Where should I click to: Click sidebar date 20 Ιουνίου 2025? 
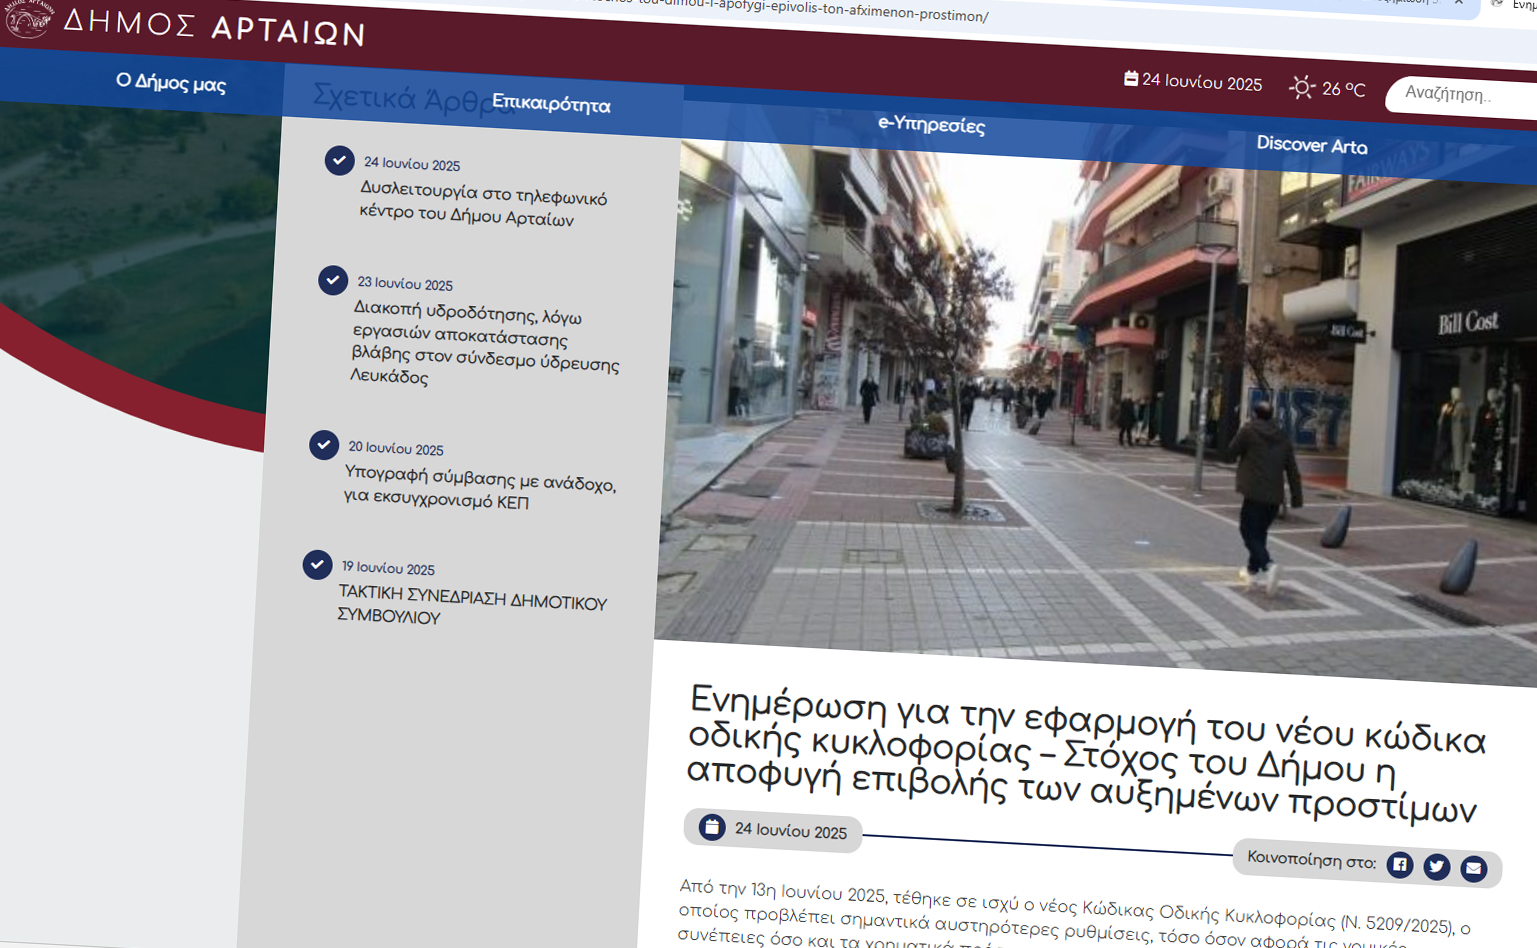[x=396, y=448]
